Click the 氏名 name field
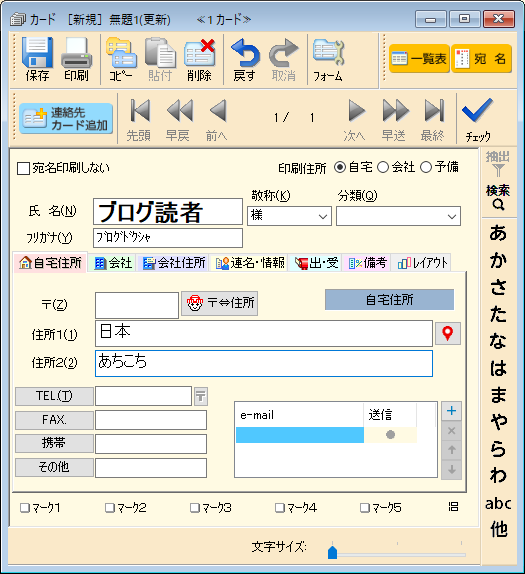This screenshot has width=525, height=574. [x=168, y=212]
